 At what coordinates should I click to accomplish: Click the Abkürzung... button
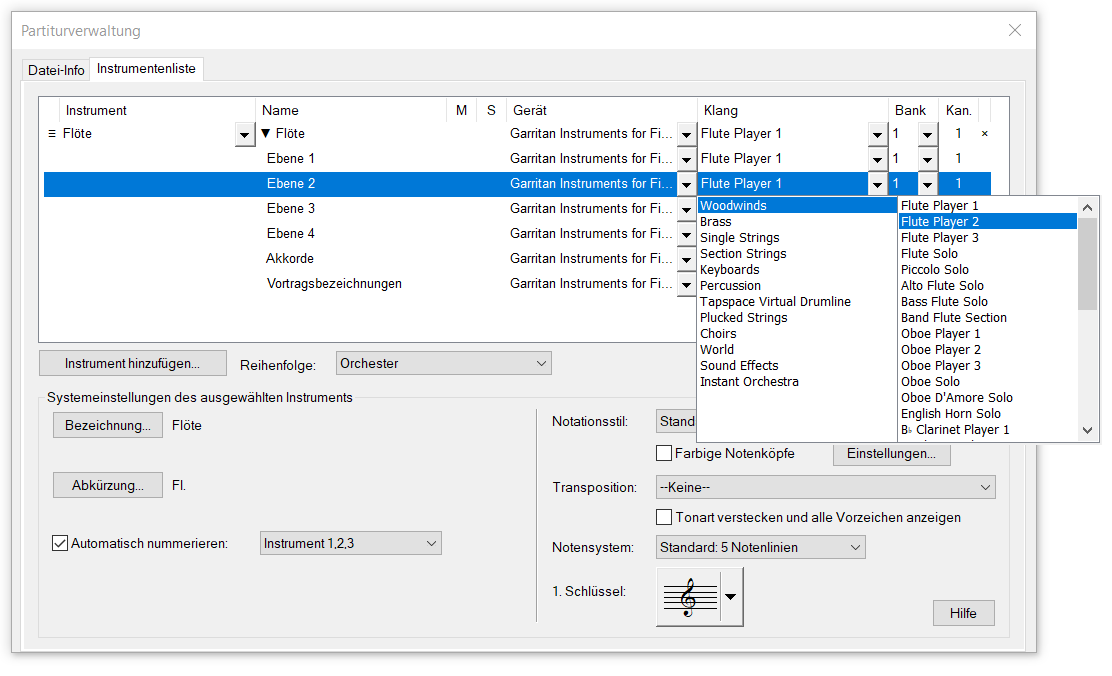108,485
